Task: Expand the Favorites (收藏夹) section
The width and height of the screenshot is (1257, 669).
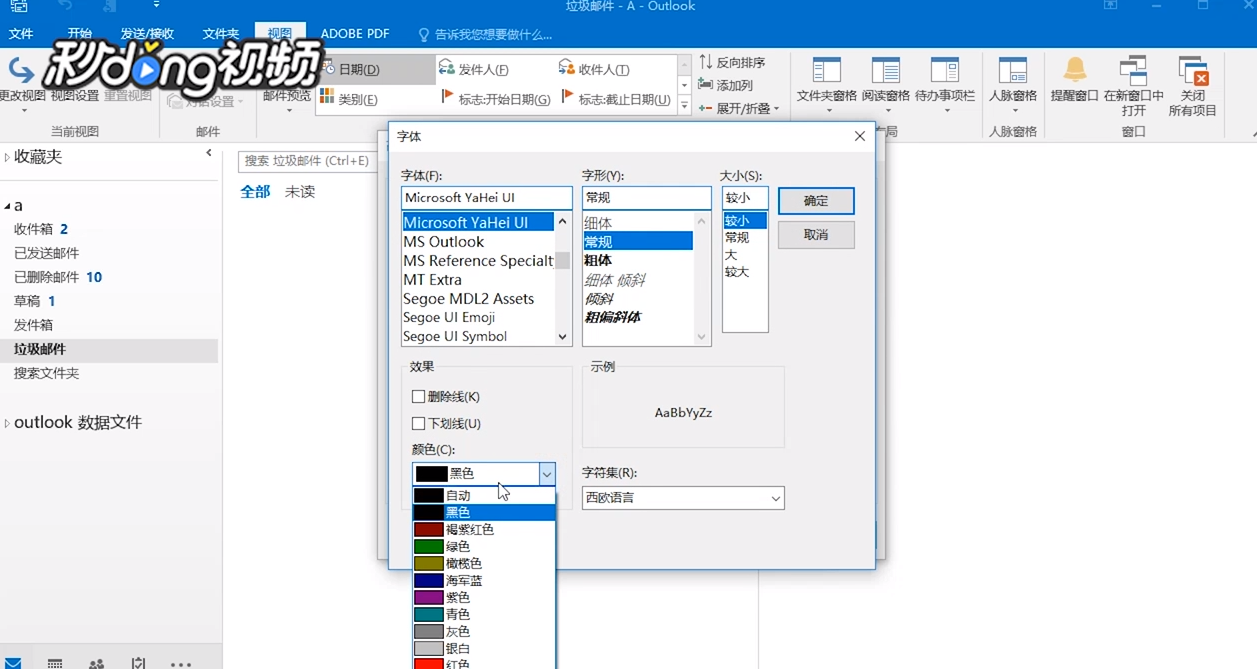Action: pyautogui.click(x=7, y=157)
